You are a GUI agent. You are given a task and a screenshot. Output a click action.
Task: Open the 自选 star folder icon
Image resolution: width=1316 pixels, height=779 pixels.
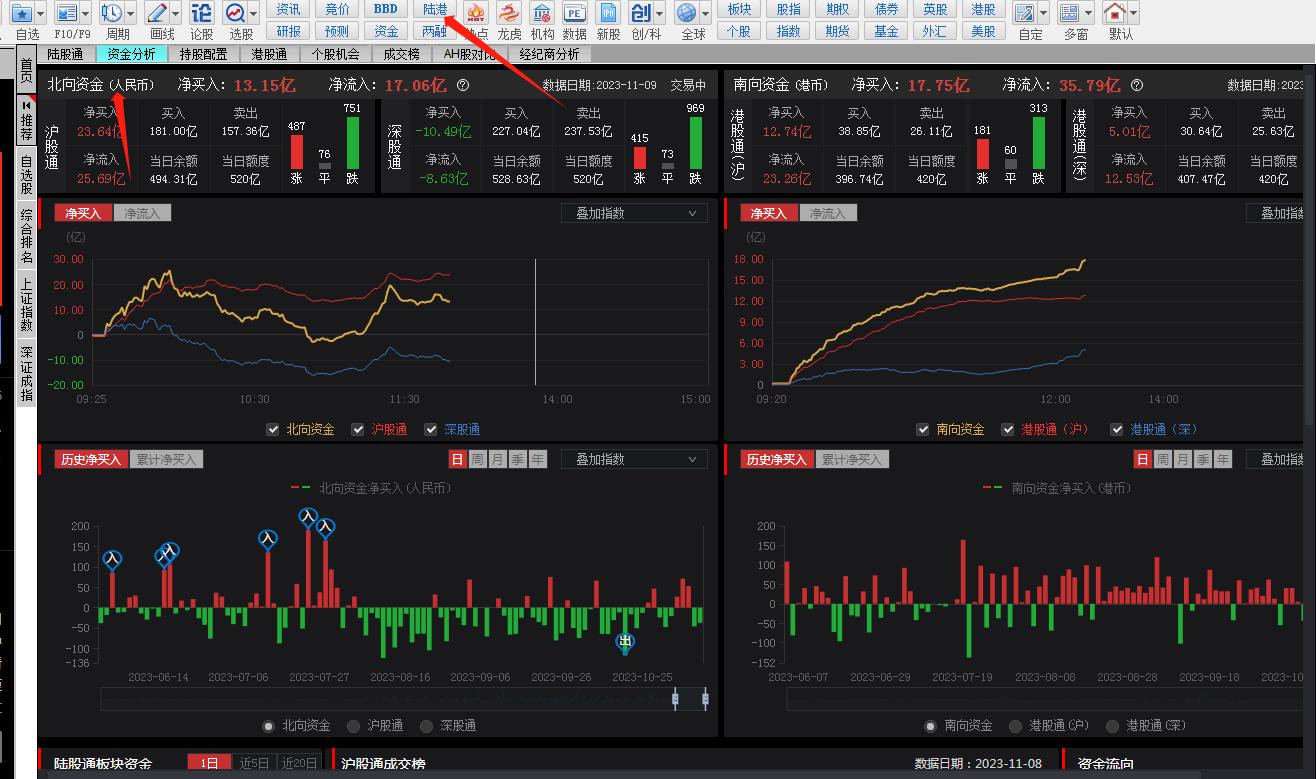(x=20, y=13)
